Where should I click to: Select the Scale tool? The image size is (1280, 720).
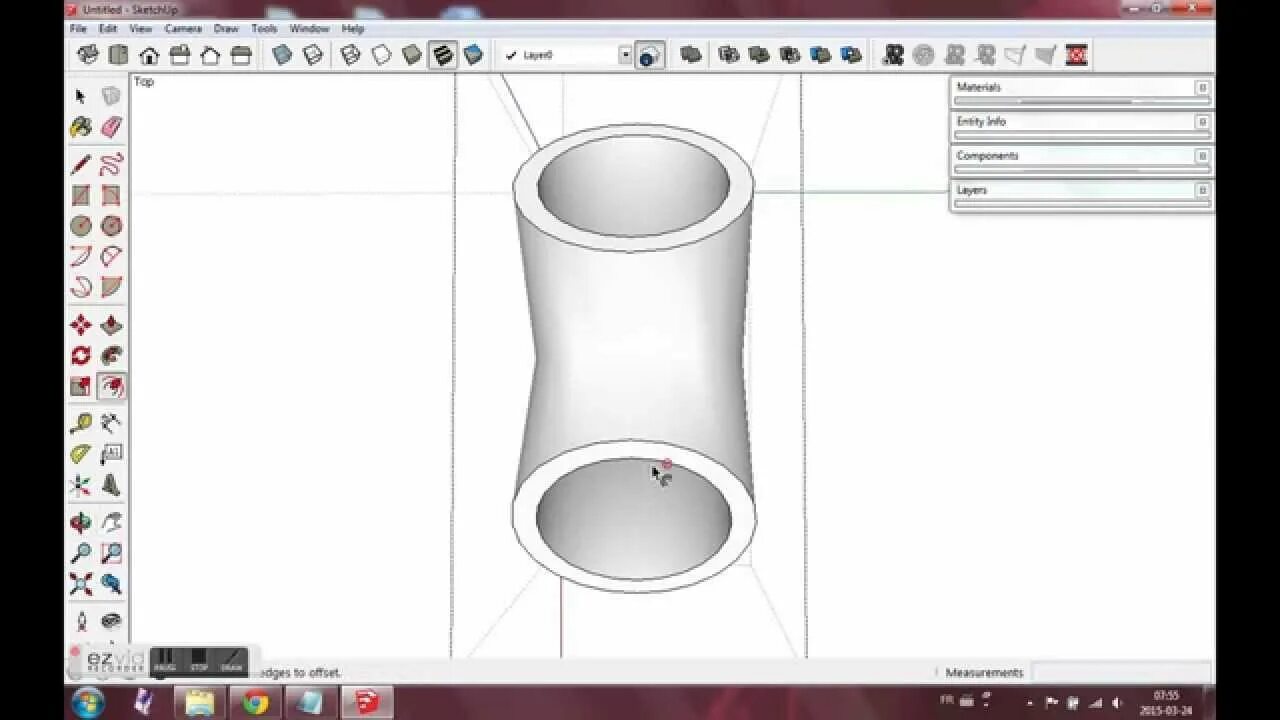[x=81, y=386]
